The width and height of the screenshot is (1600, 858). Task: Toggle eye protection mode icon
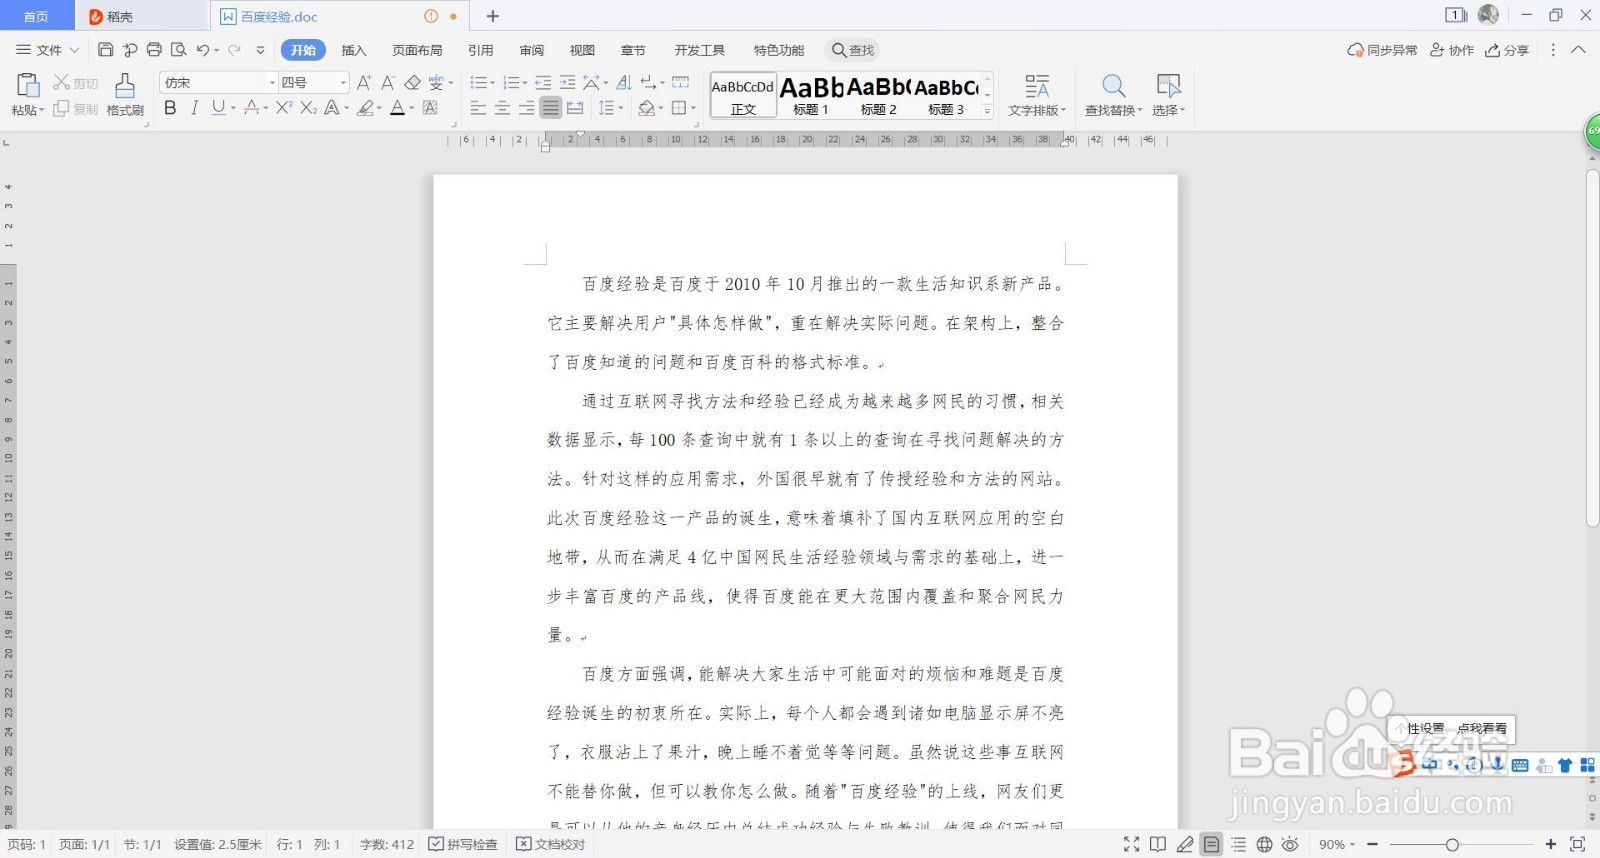point(1290,844)
